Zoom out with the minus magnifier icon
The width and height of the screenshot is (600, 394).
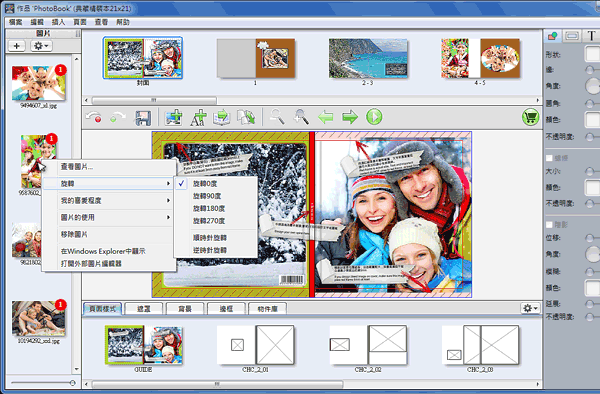[277, 117]
